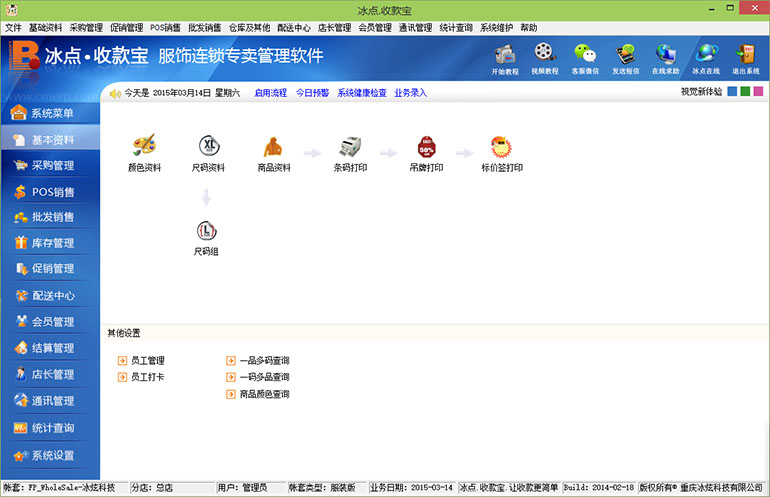
Task: Select 结算管理 in the sidebar
Action: (50, 348)
